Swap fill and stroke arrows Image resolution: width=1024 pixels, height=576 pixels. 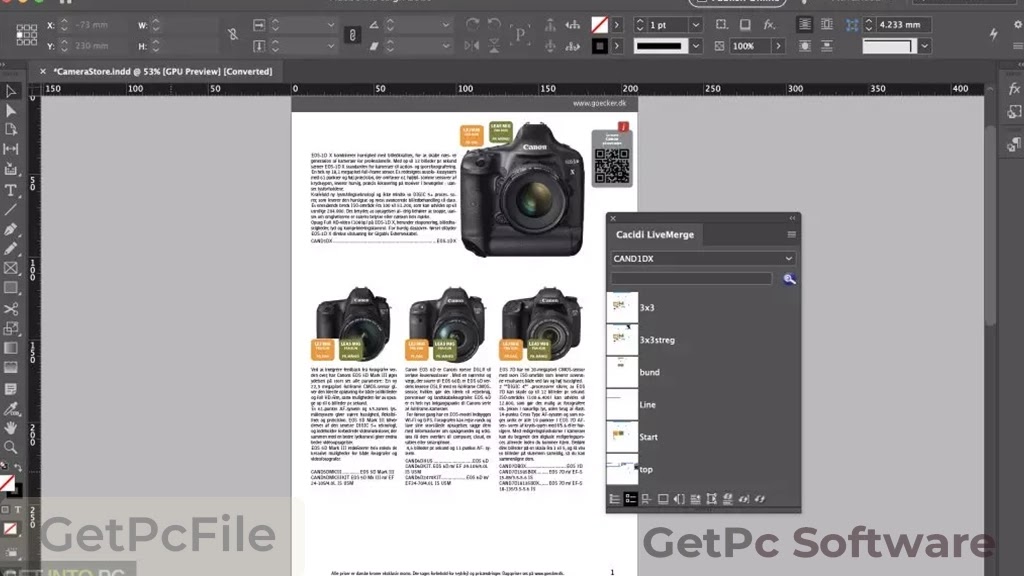click(18, 468)
